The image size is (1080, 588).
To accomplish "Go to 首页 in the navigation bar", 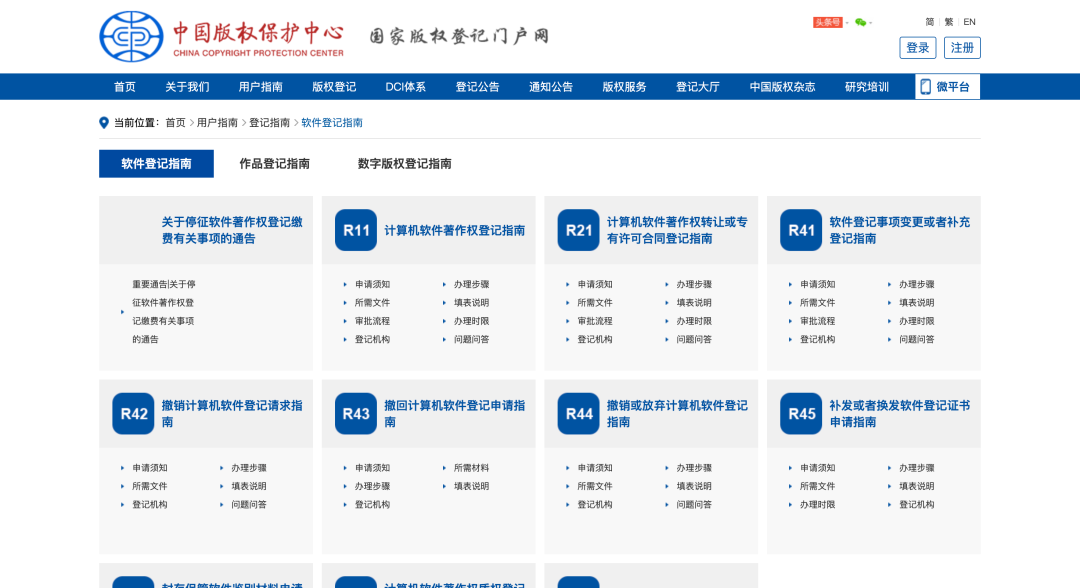I will point(125,87).
